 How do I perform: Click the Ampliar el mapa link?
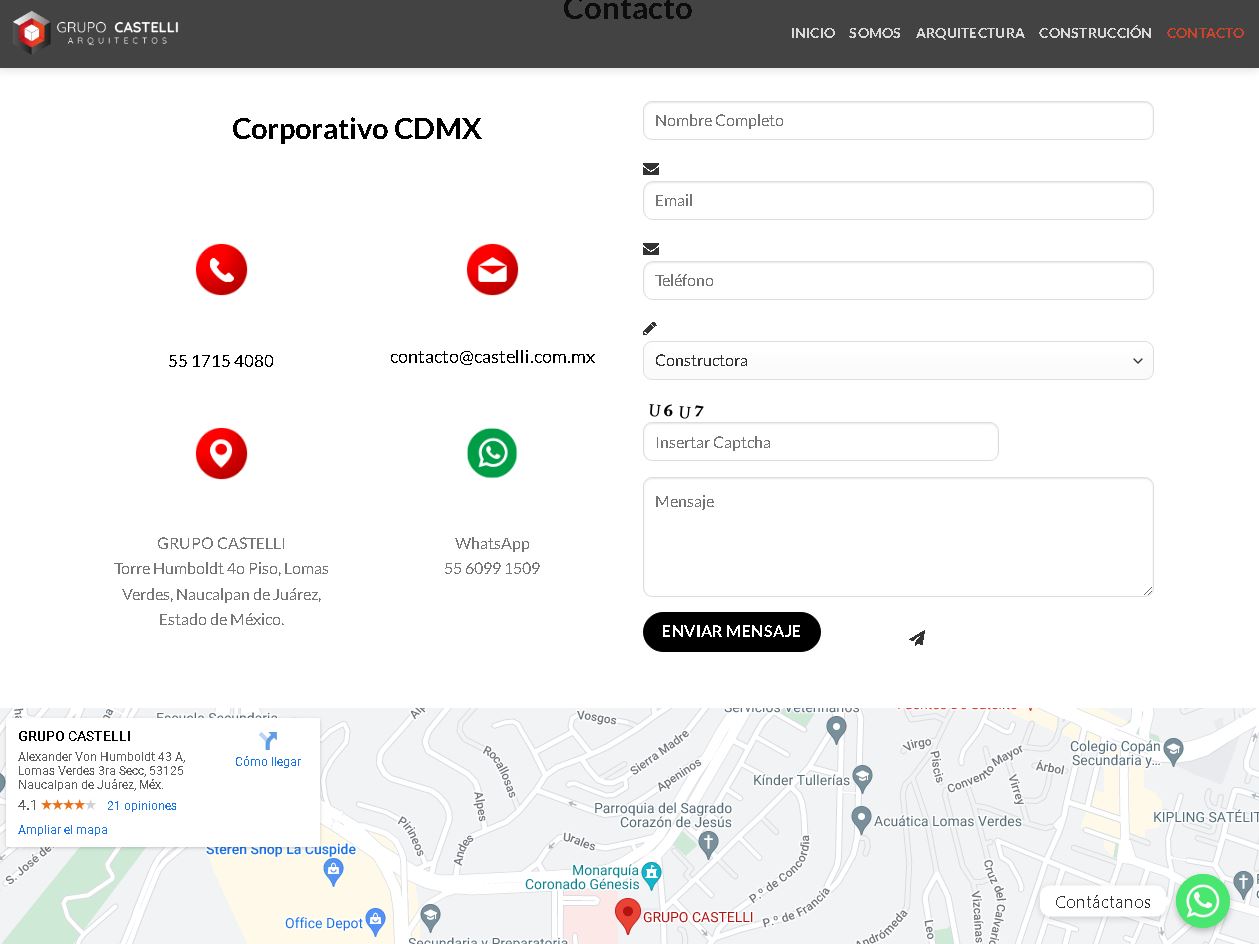click(x=63, y=830)
